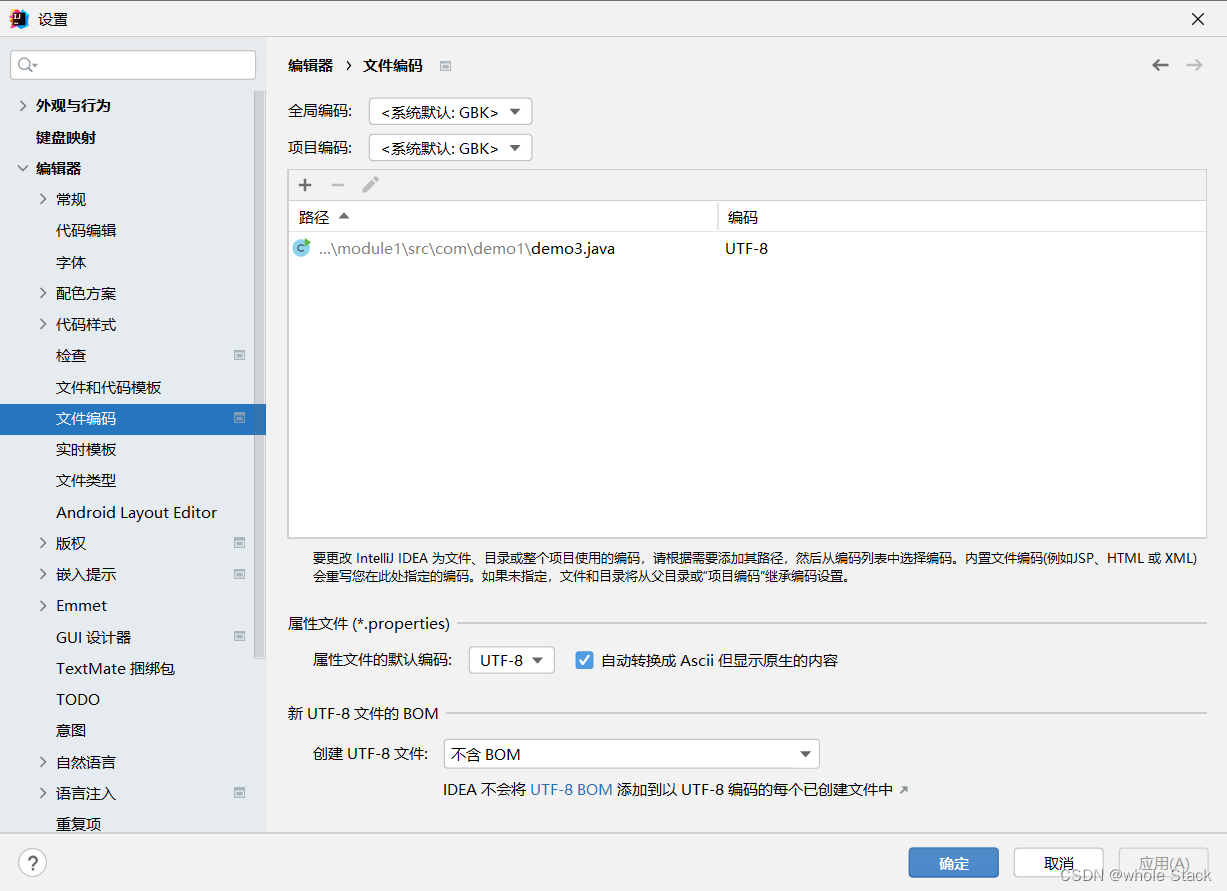Image resolution: width=1227 pixels, height=891 pixels.
Task: Open the 项目编码 dropdown
Action: pos(450,148)
